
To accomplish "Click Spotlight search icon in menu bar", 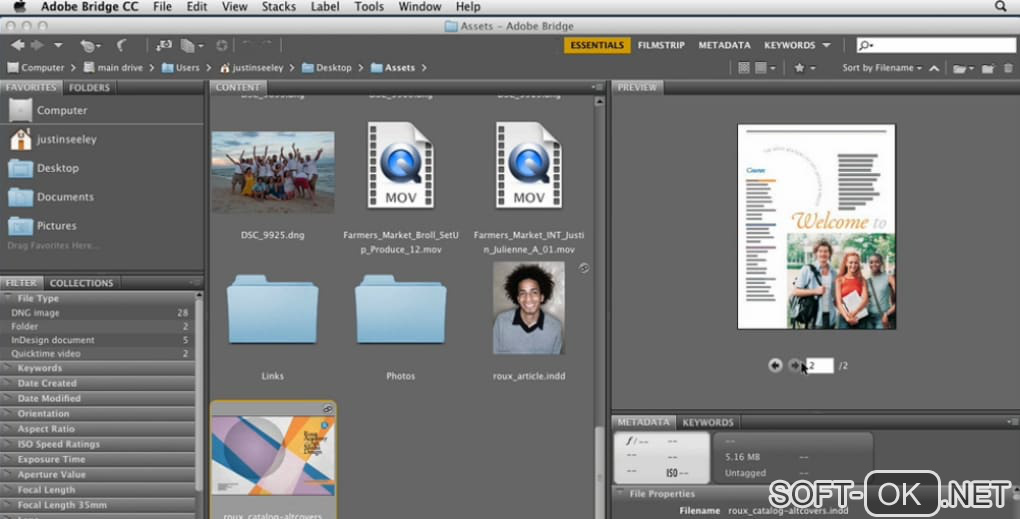I will pyautogui.click(x=1000, y=7).
